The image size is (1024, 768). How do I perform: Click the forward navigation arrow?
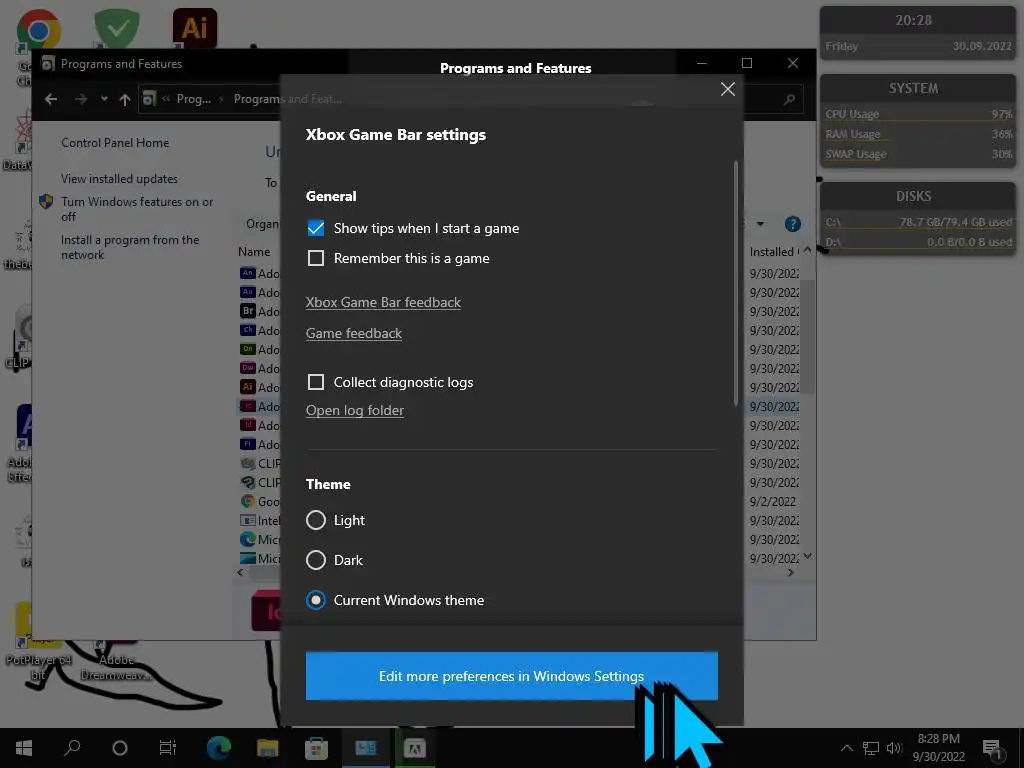(81, 99)
